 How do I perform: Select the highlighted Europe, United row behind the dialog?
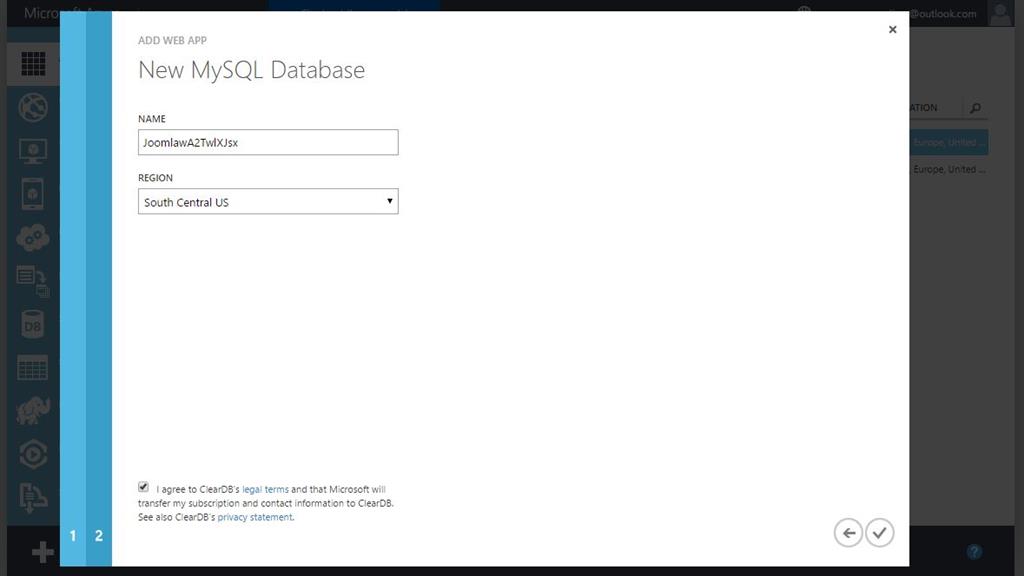[948, 142]
